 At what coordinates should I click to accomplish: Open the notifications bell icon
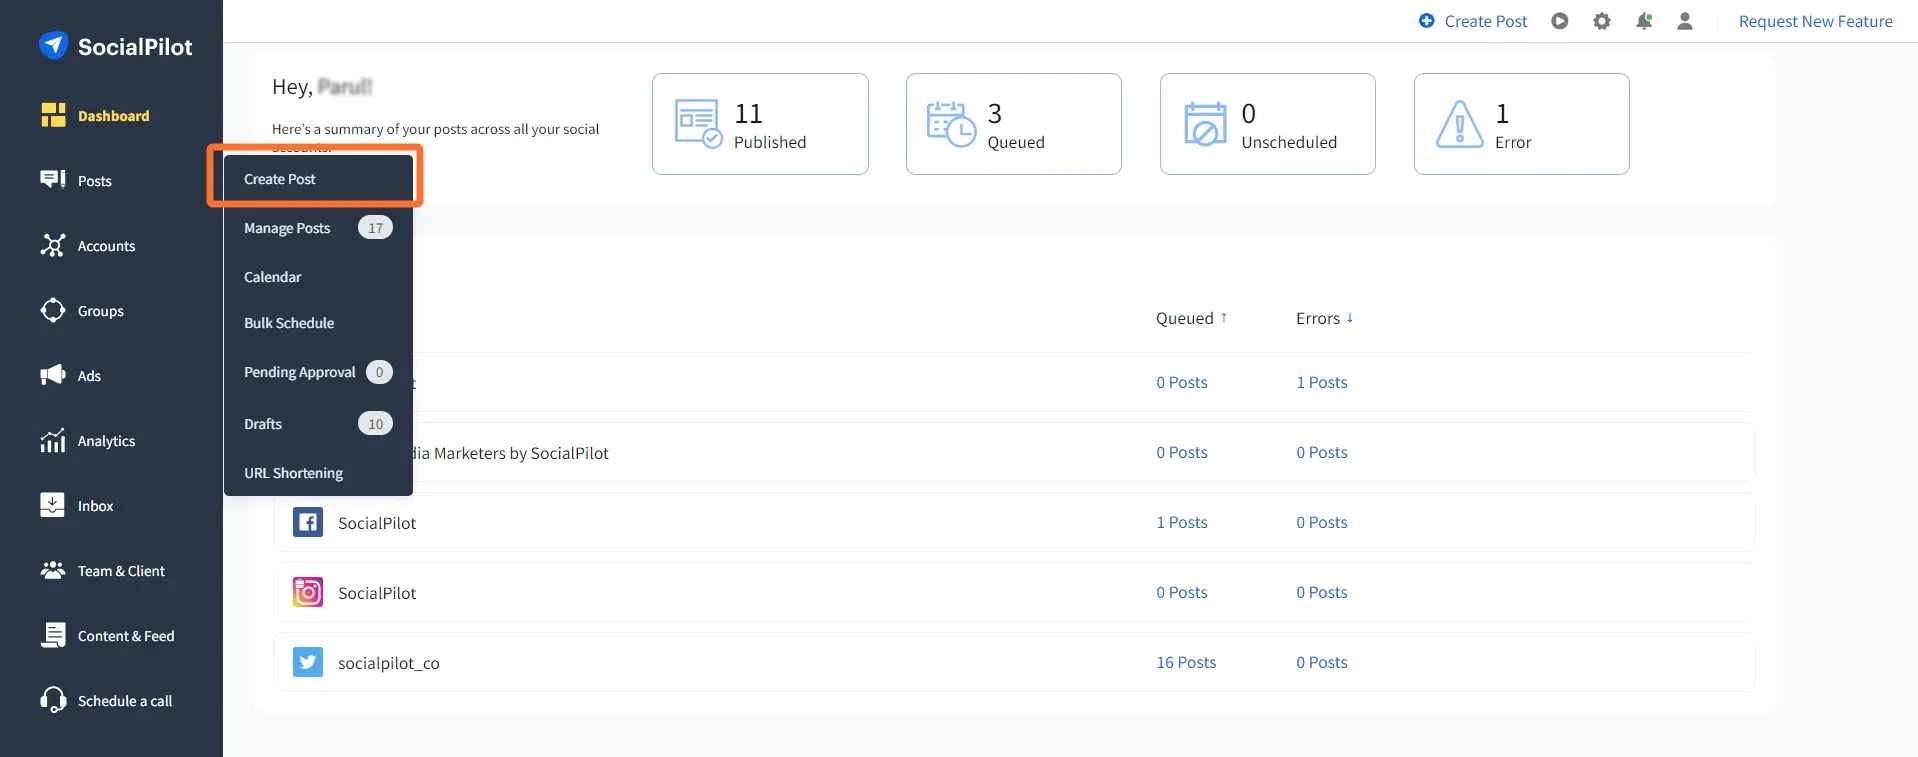click(x=1644, y=21)
